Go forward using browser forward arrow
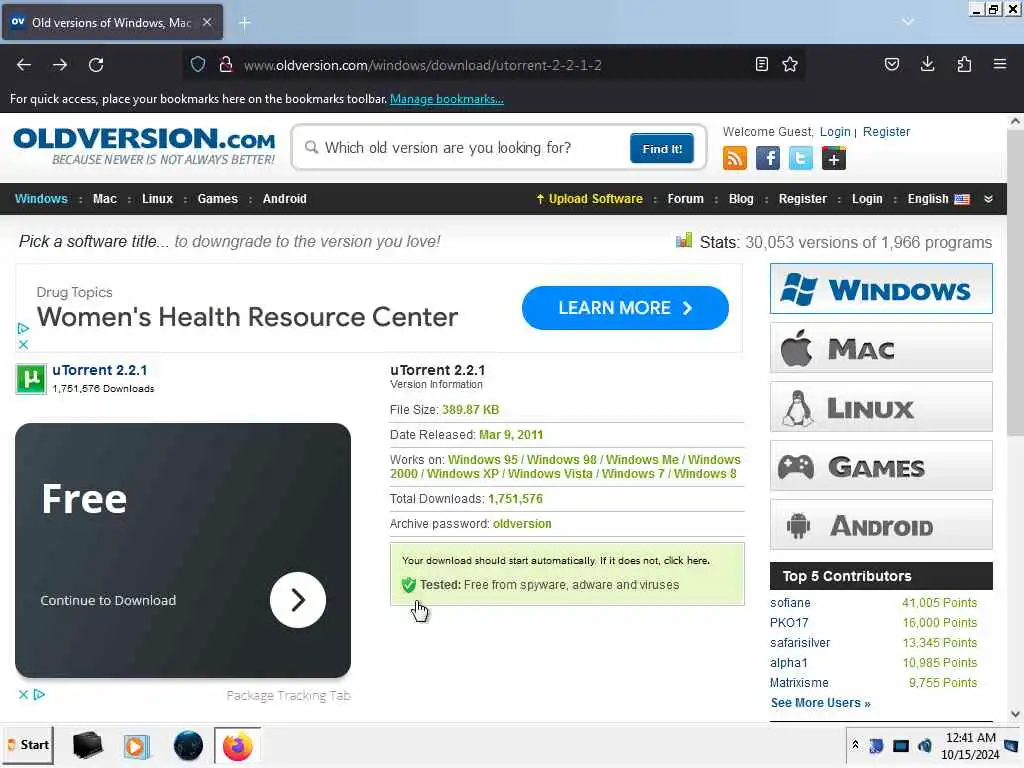Image resolution: width=1024 pixels, height=768 pixels. 60,65
